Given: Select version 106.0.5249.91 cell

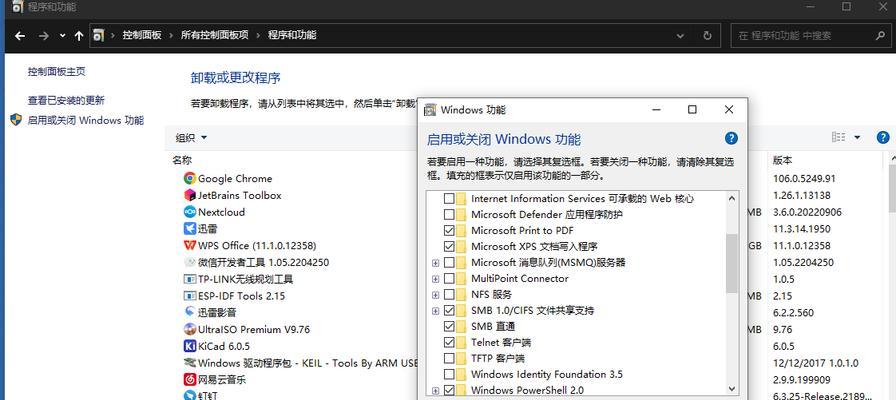Looking at the screenshot, I should [x=804, y=178].
